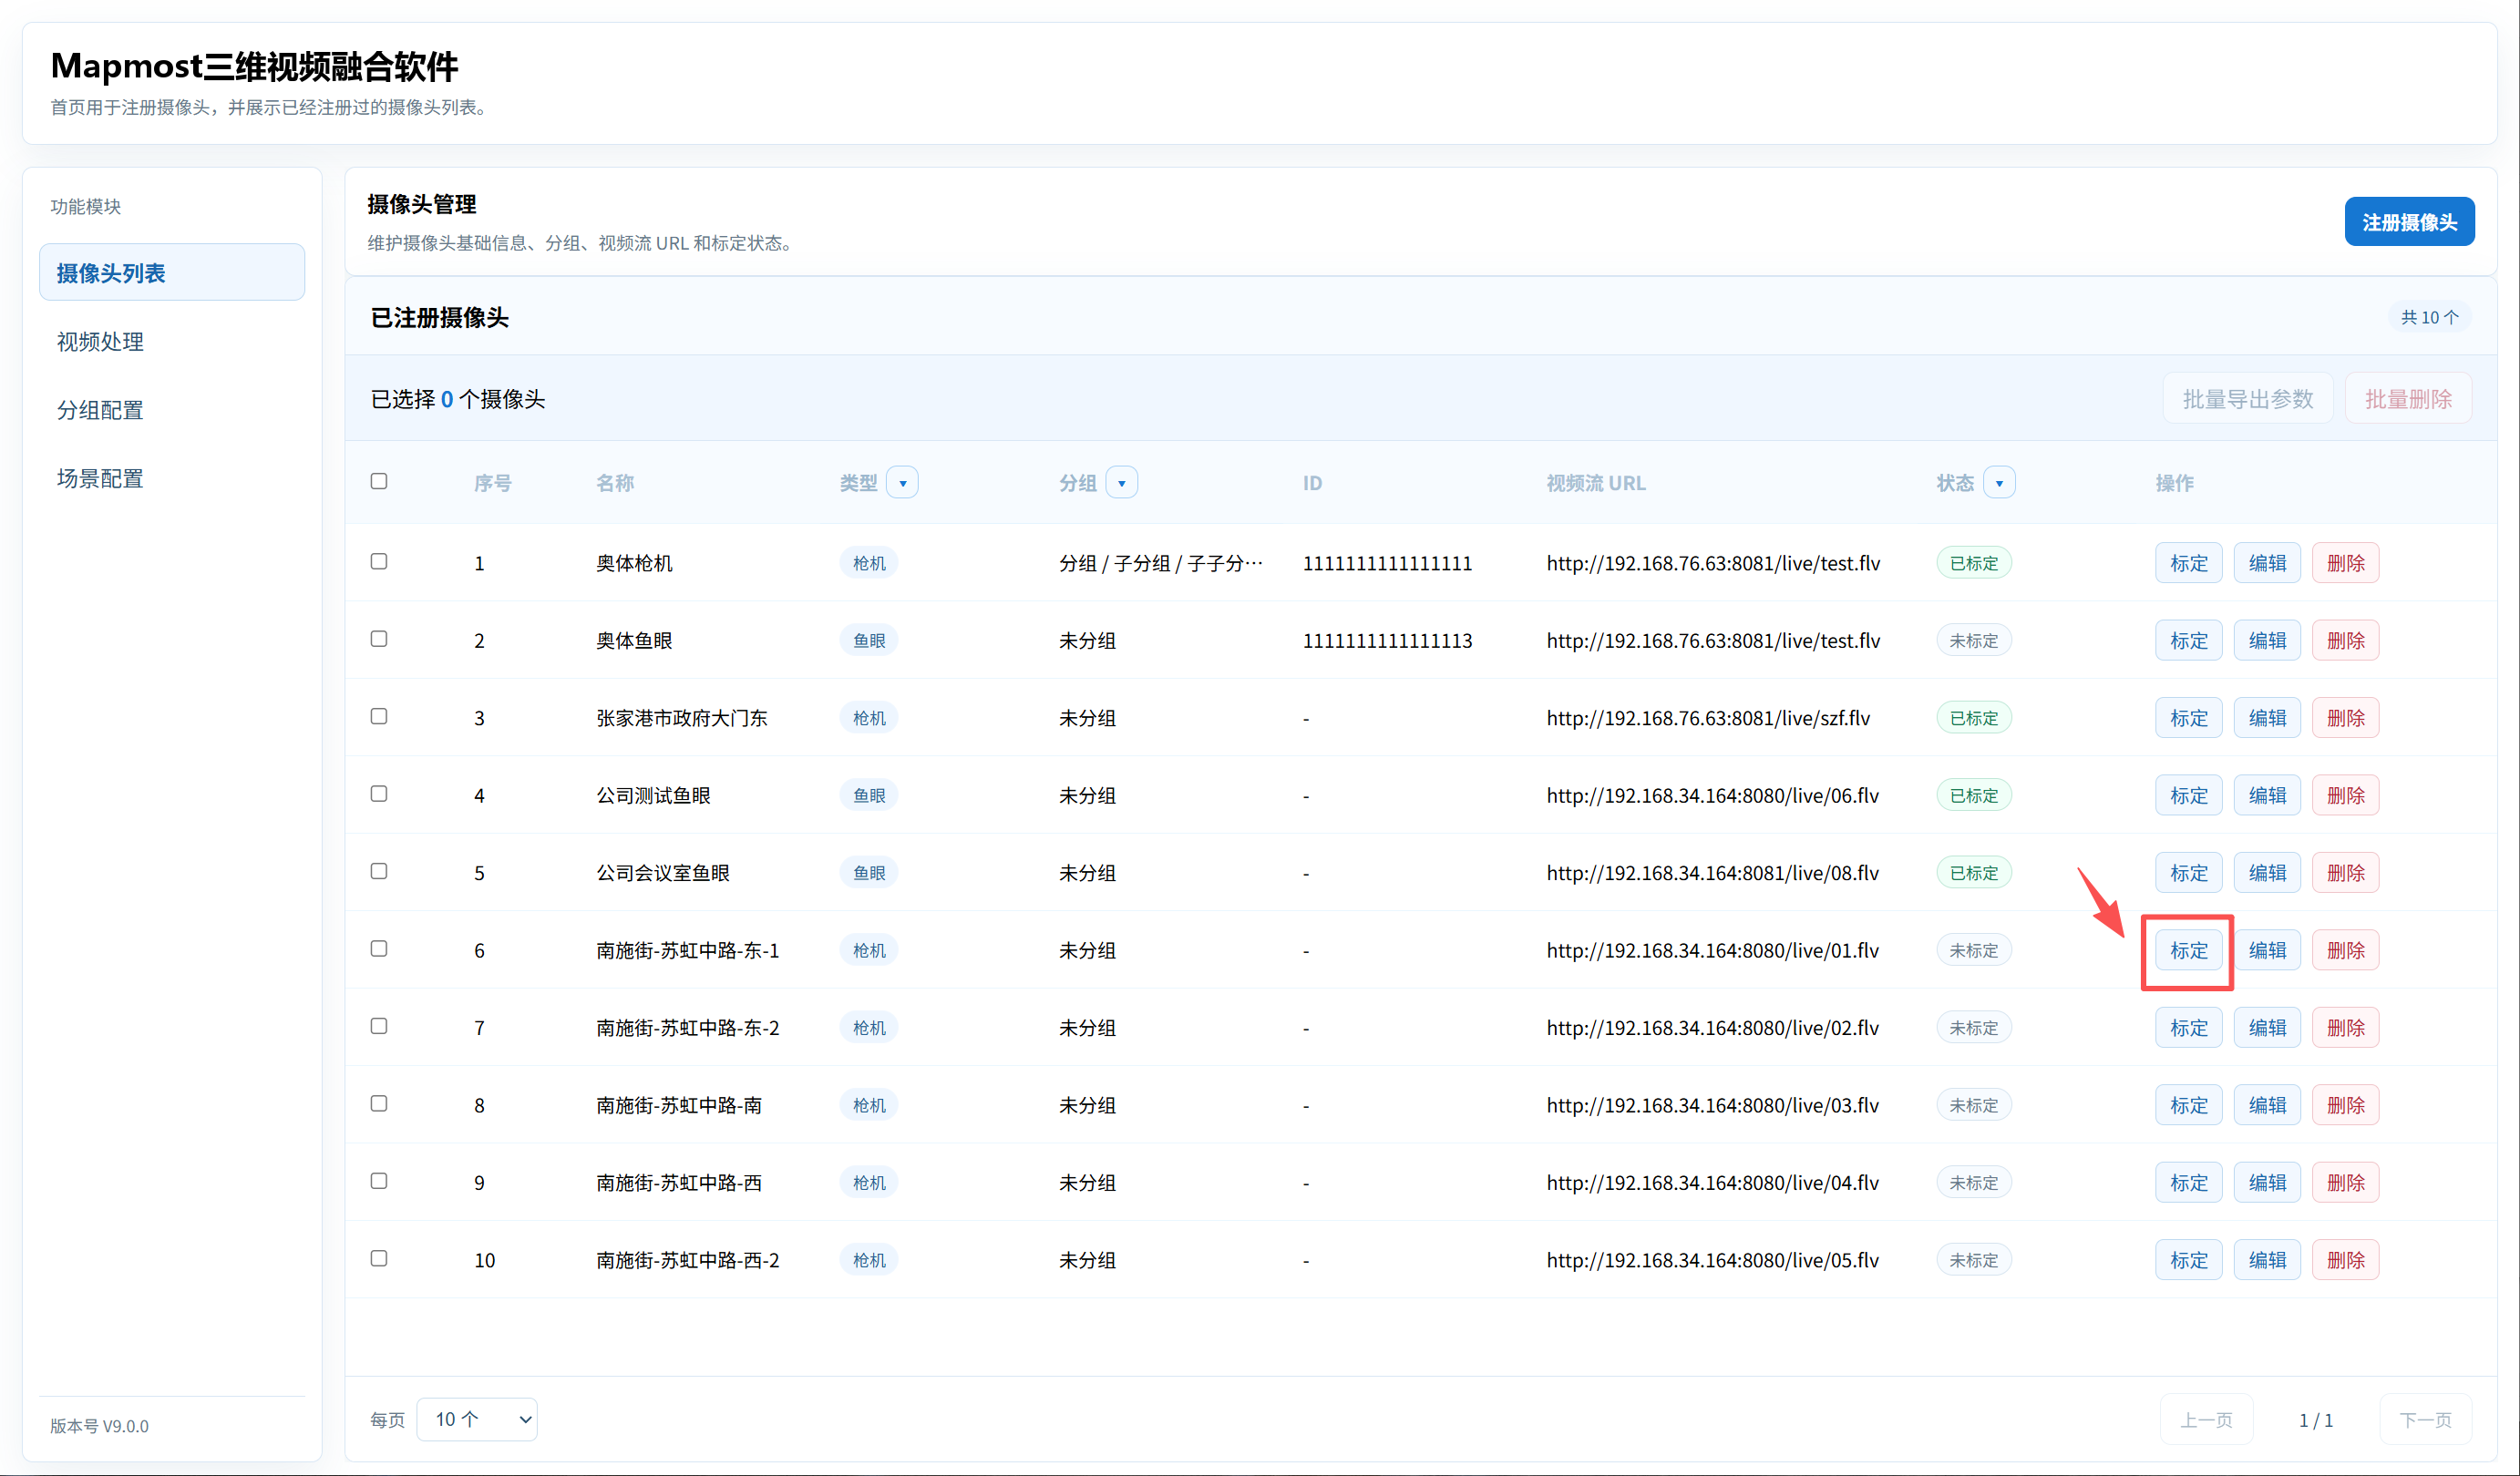The height and width of the screenshot is (1476, 2520).
Task: Click 标定 for 公司测试鱼眼
Action: click(x=2188, y=795)
